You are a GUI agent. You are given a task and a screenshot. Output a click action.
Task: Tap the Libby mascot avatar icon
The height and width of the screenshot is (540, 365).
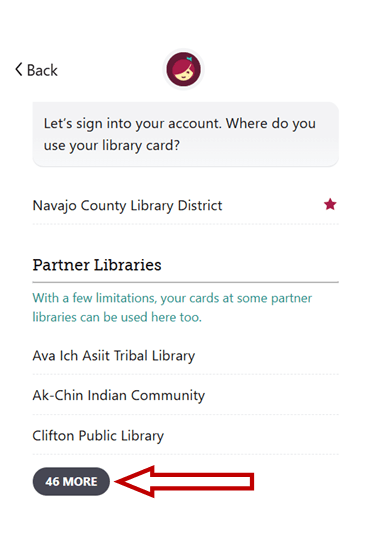(x=184, y=69)
